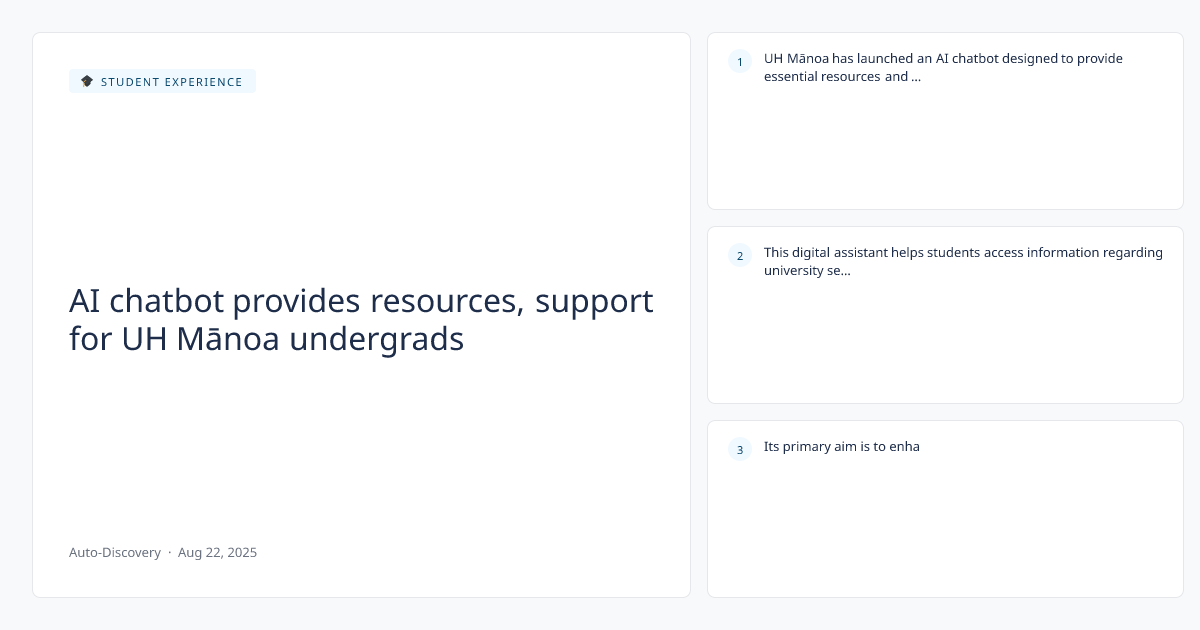Image resolution: width=1200 pixels, height=630 pixels.
Task: Click the Aug 22, 2025 date
Action: pos(217,552)
